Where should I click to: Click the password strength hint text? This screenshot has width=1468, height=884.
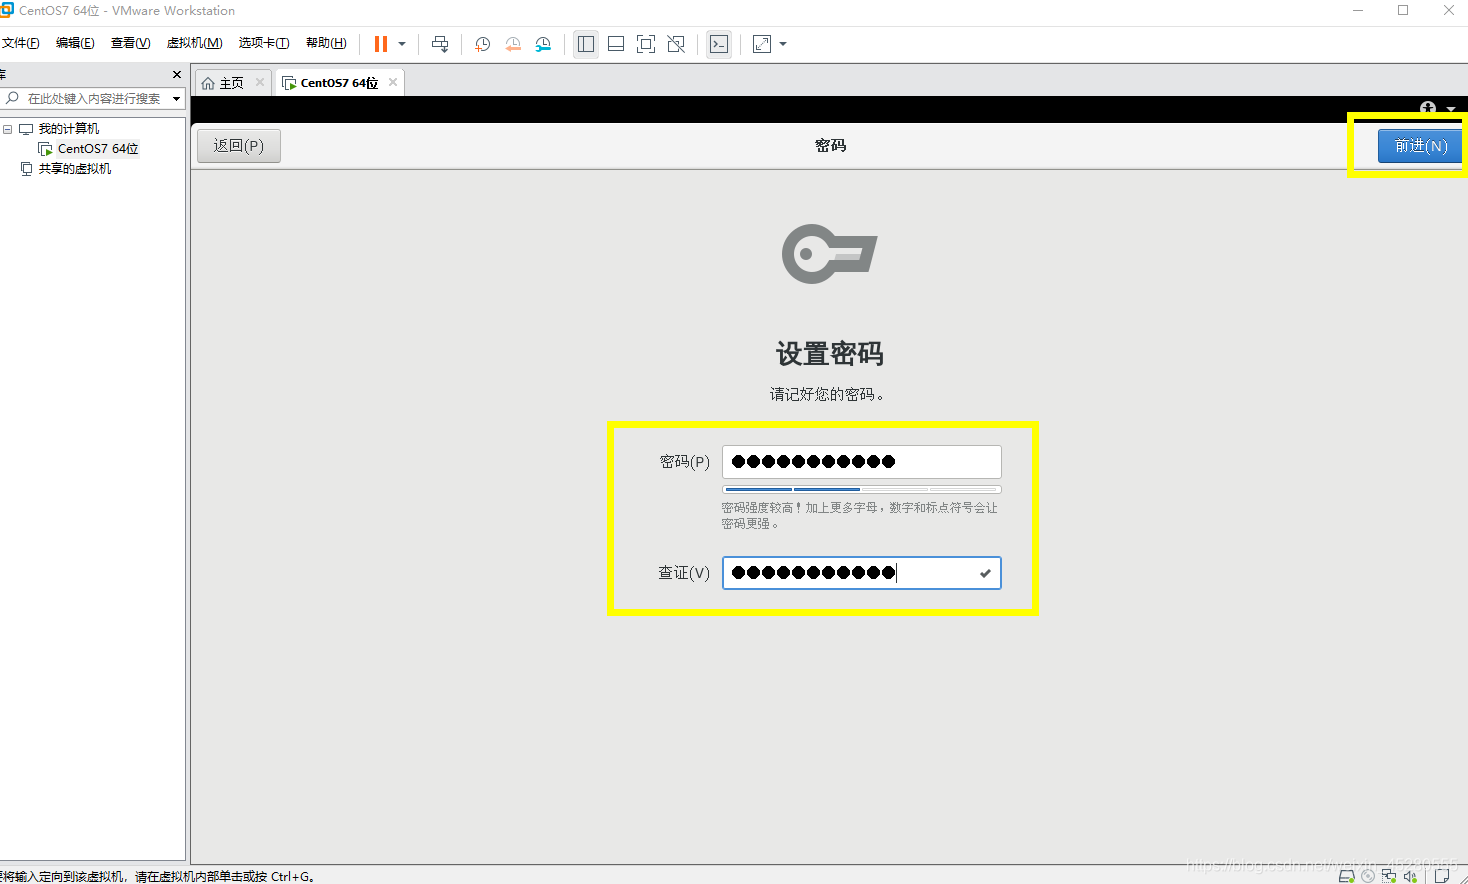(860, 516)
